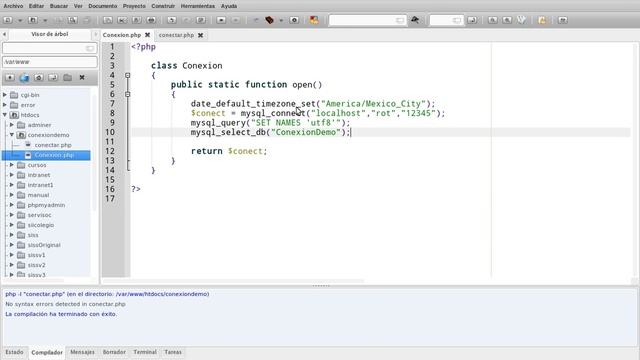Collapse the htdocs folder

(x=5, y=115)
